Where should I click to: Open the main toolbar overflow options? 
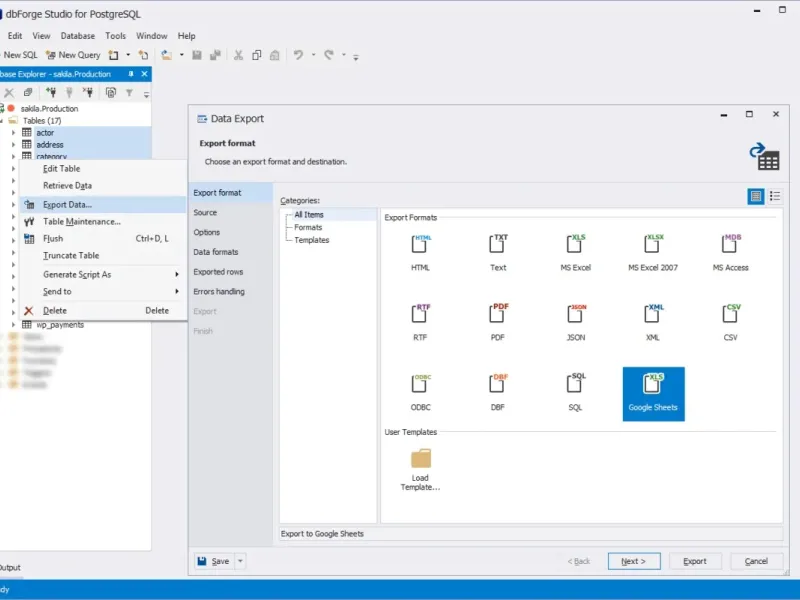tap(356, 57)
